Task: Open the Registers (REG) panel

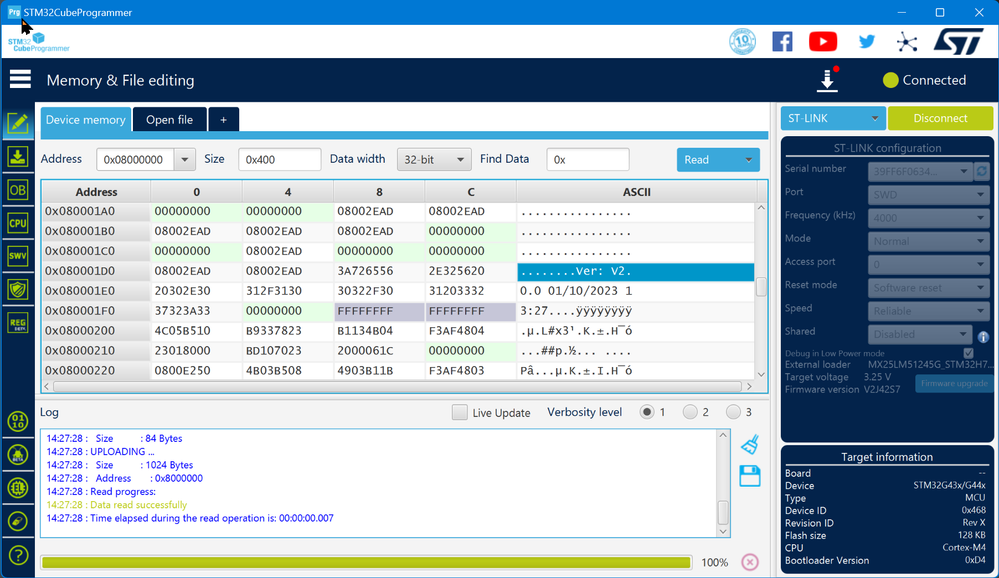Action: click(18, 322)
